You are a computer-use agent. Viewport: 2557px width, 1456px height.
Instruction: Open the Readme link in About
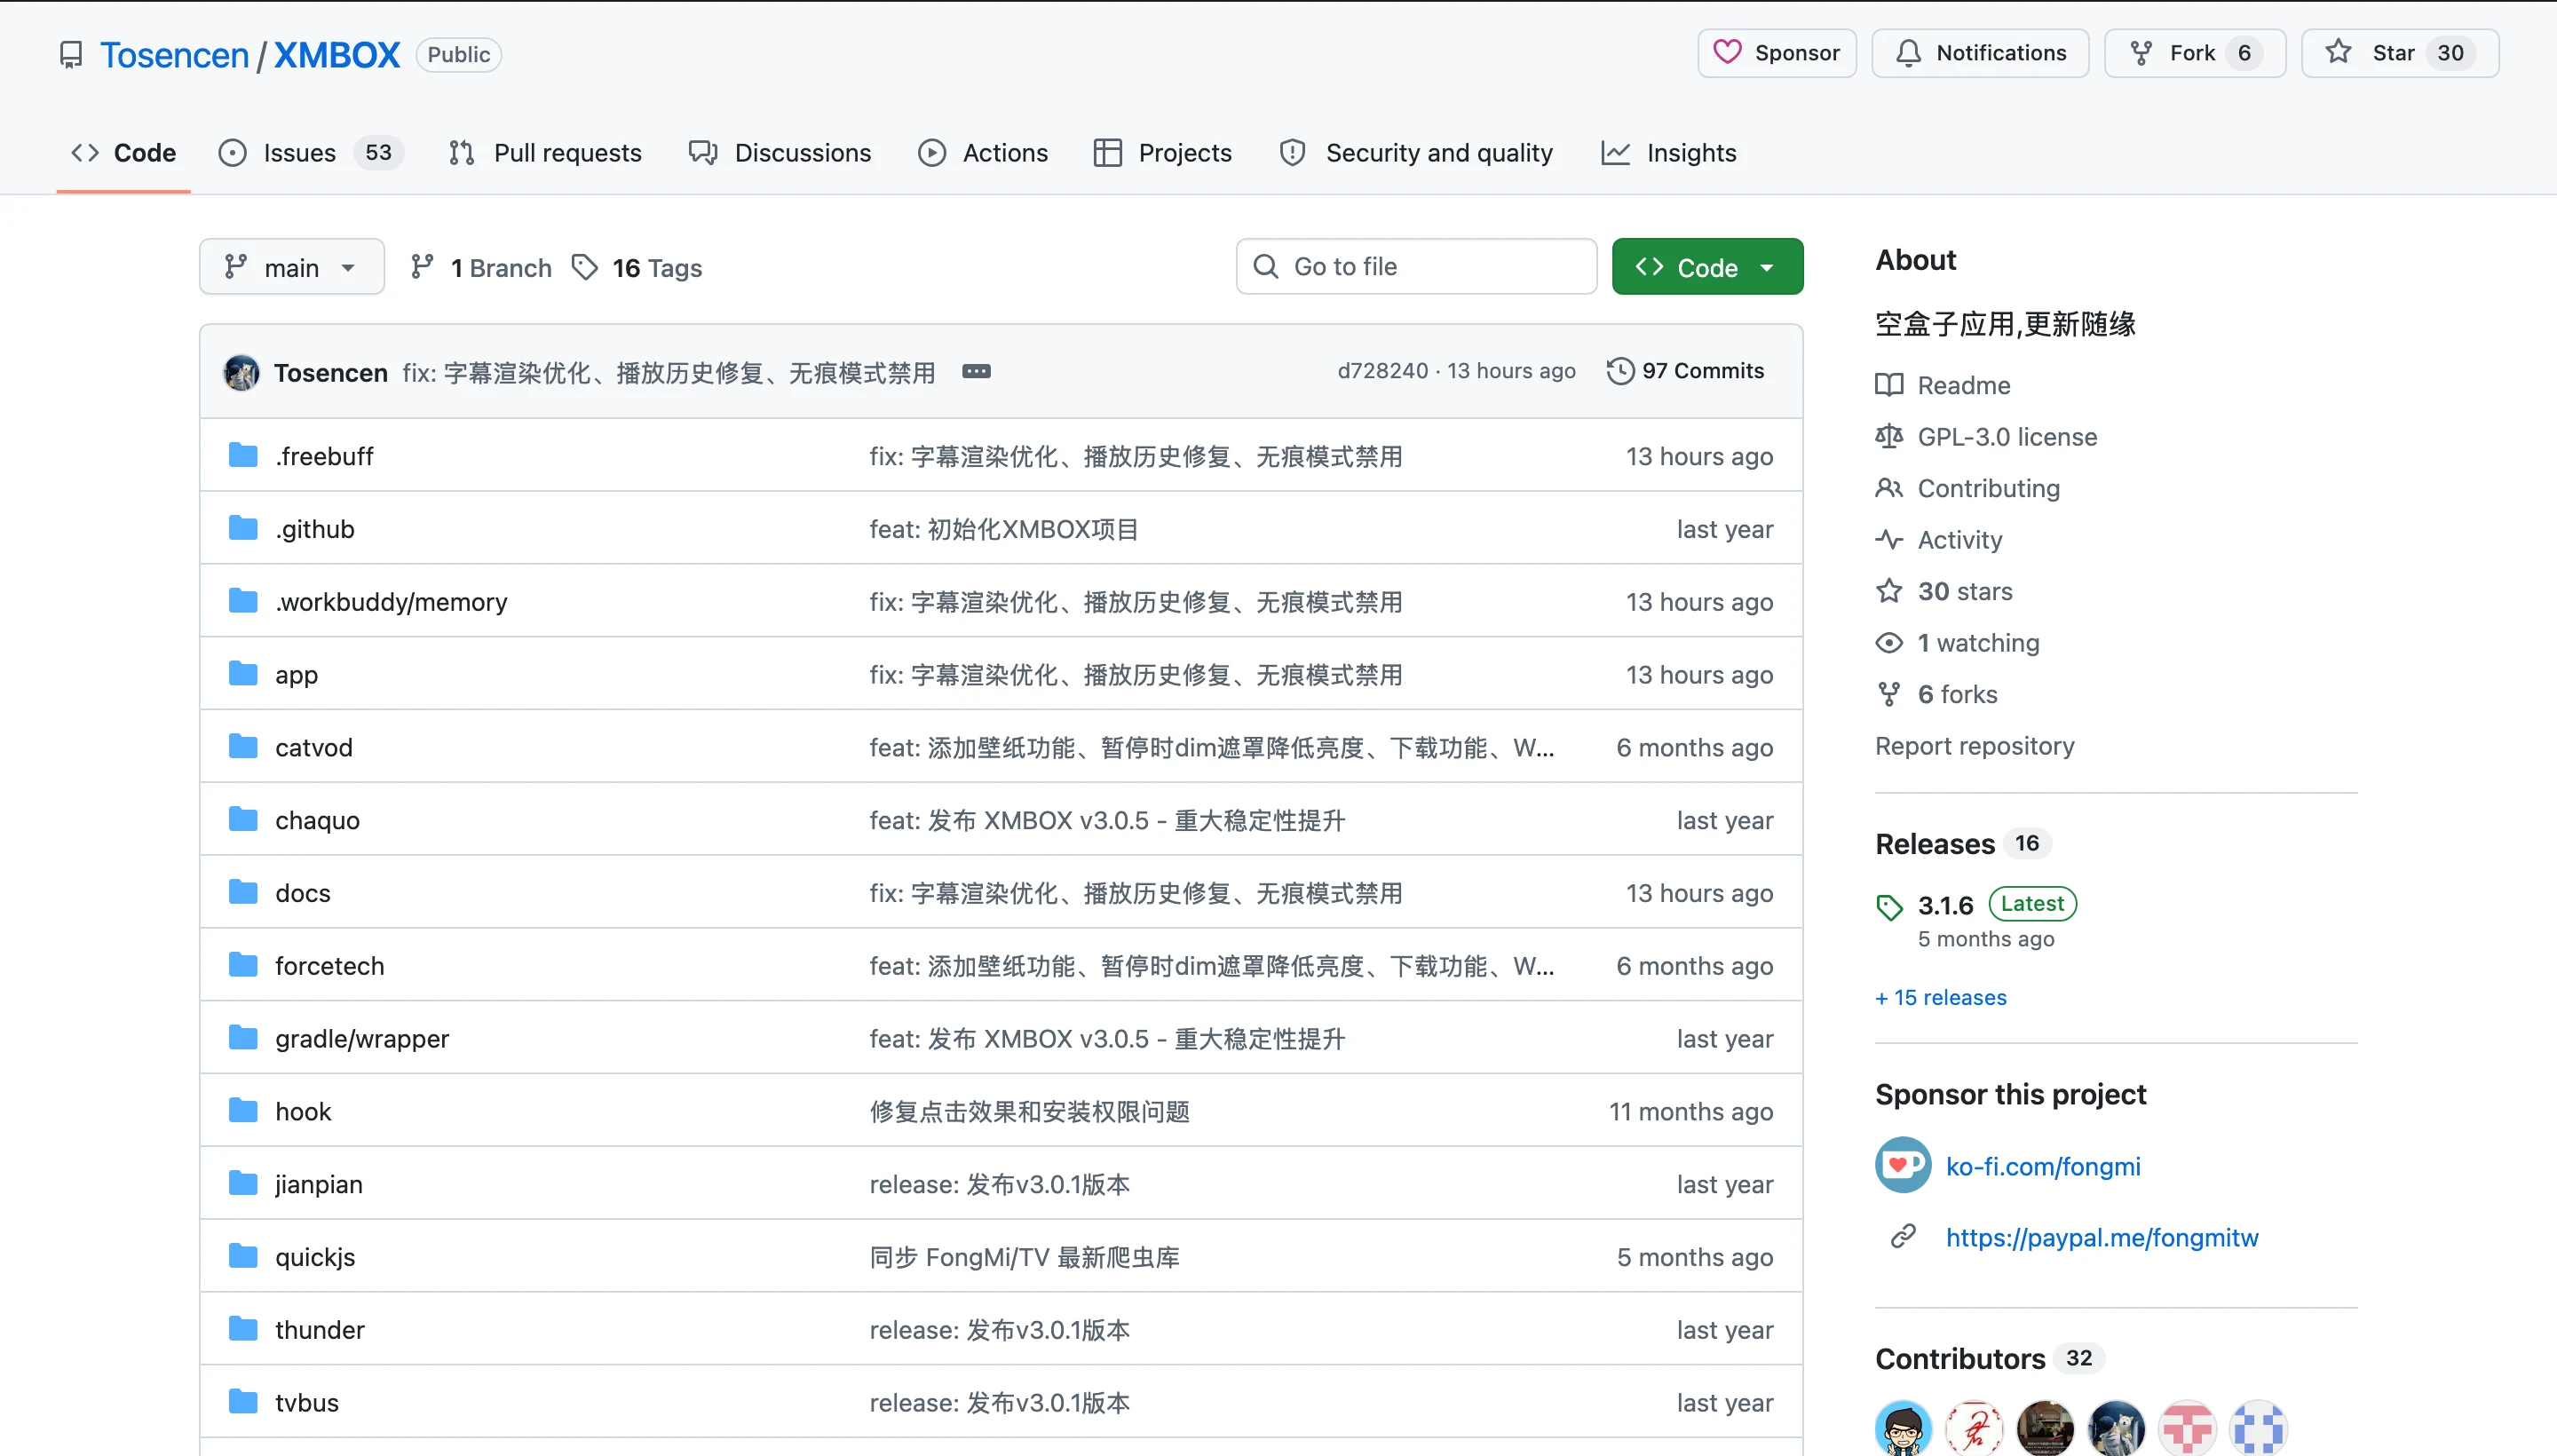pyautogui.click(x=1943, y=385)
